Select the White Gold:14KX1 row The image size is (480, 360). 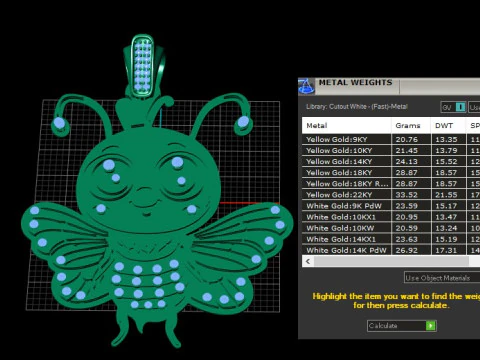tap(391, 239)
